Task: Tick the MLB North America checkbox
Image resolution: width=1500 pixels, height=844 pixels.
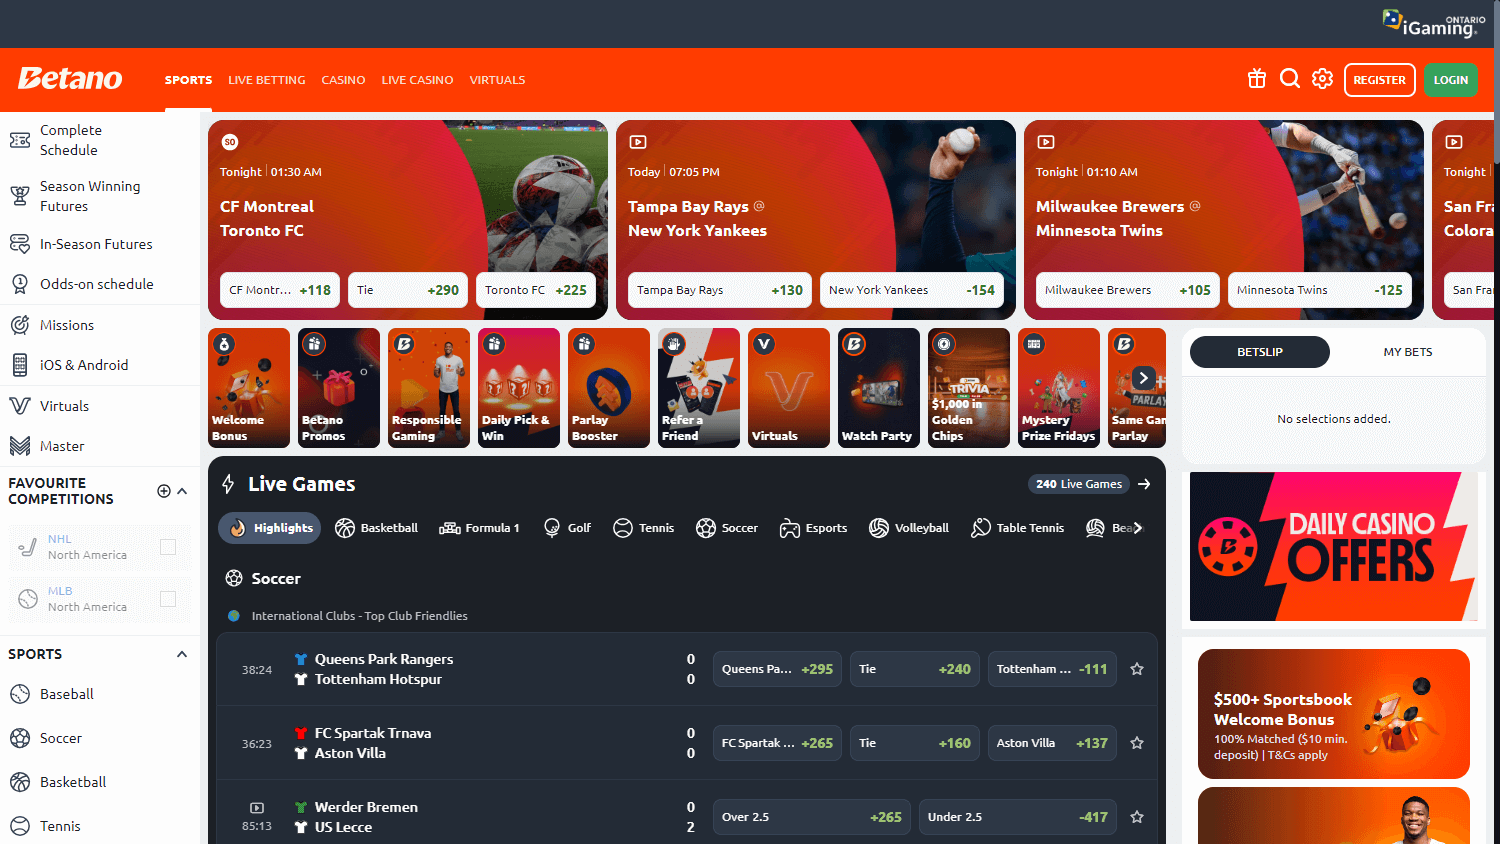Action: tap(168, 599)
